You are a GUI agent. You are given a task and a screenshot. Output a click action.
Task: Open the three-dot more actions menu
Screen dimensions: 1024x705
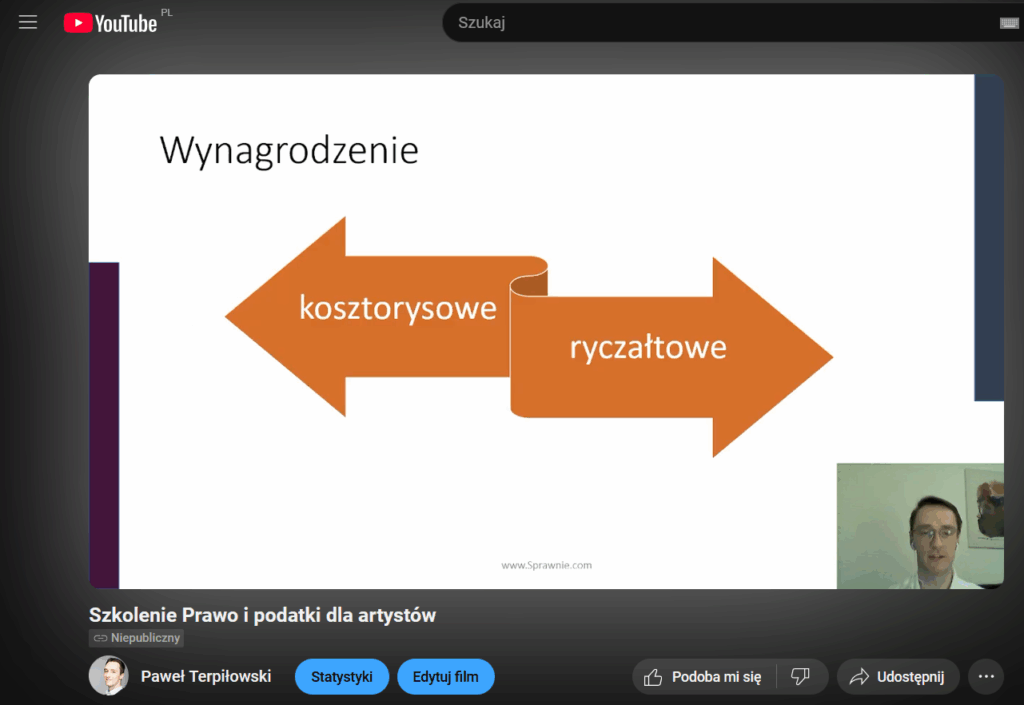(x=986, y=677)
